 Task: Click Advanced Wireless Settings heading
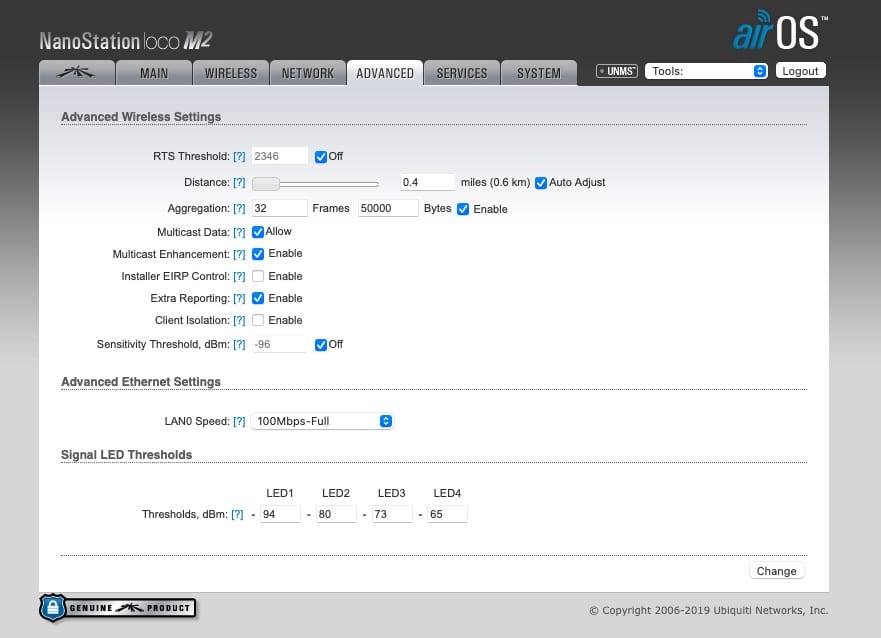point(141,117)
